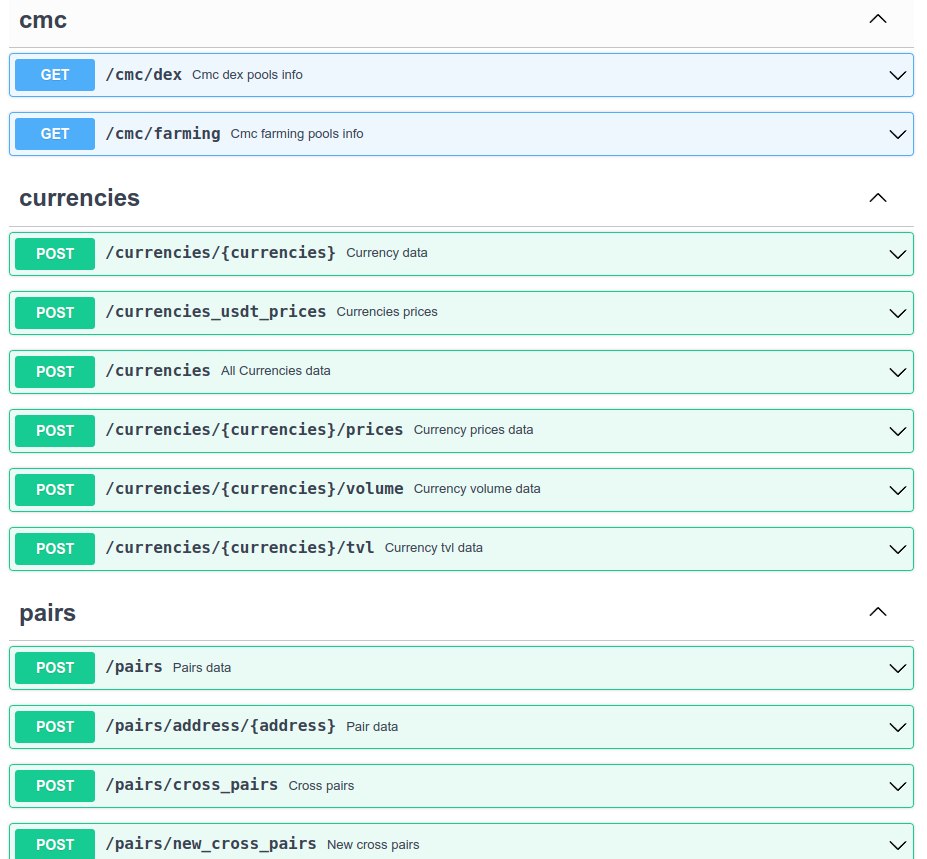Image resolution: width=927 pixels, height=859 pixels.
Task: Click the 'Cross pairs' endpoint description
Action: coord(321,786)
